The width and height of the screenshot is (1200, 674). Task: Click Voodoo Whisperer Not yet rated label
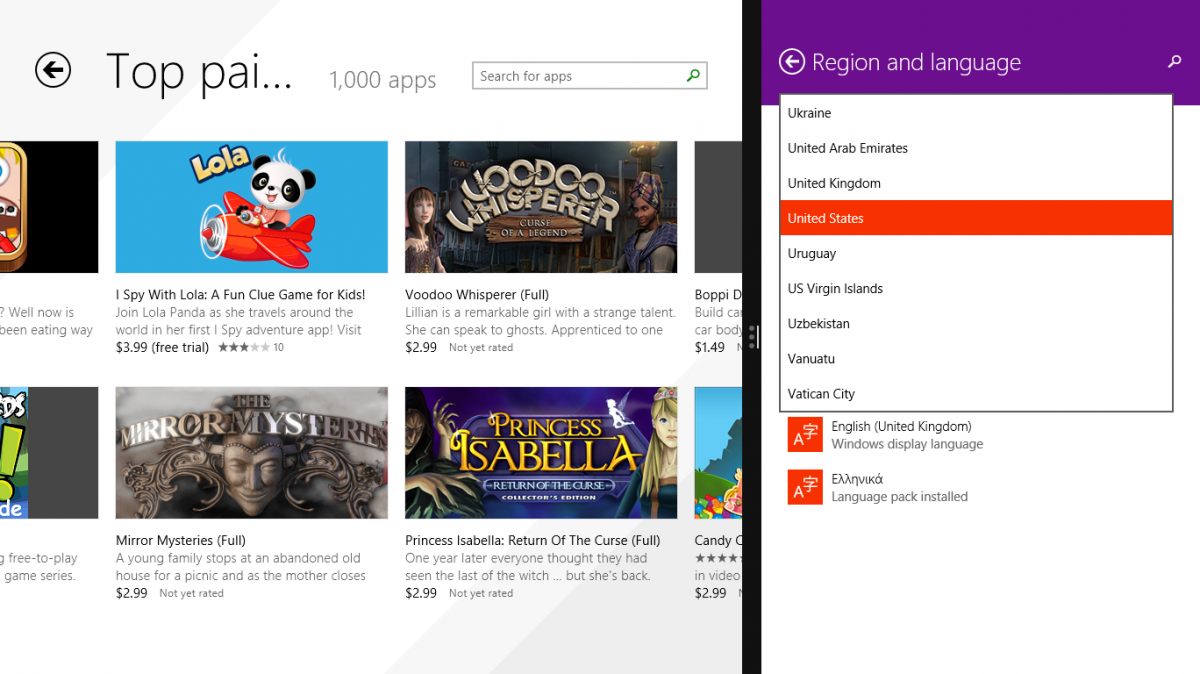(x=481, y=348)
